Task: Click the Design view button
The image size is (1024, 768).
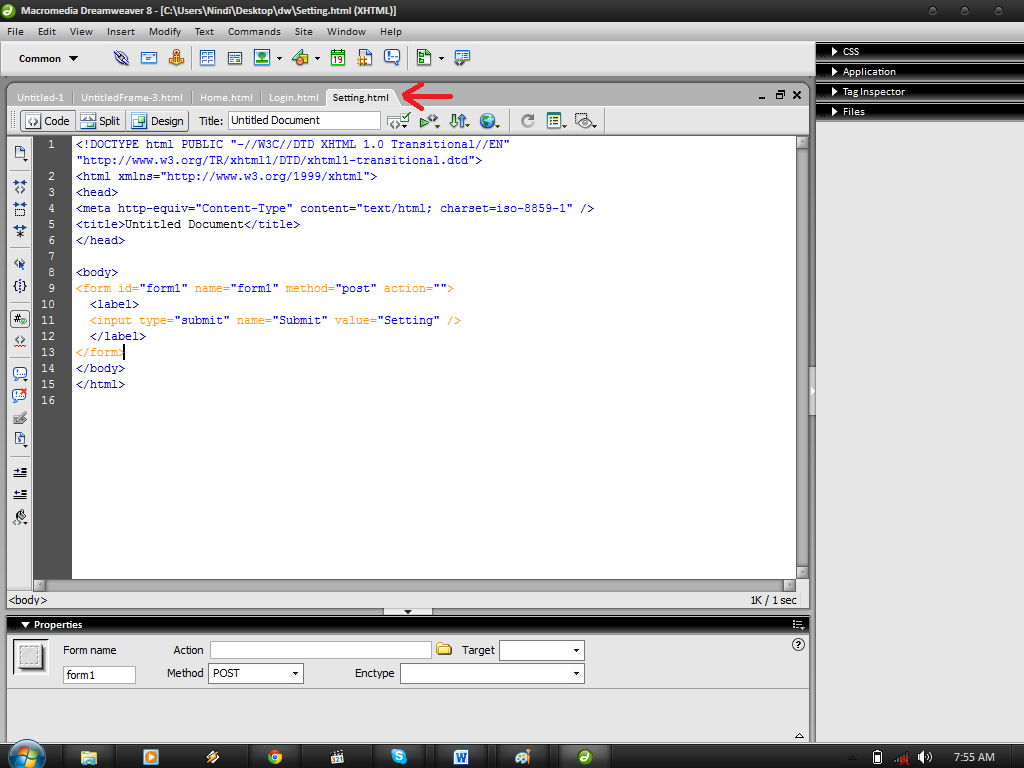Action: tap(157, 120)
